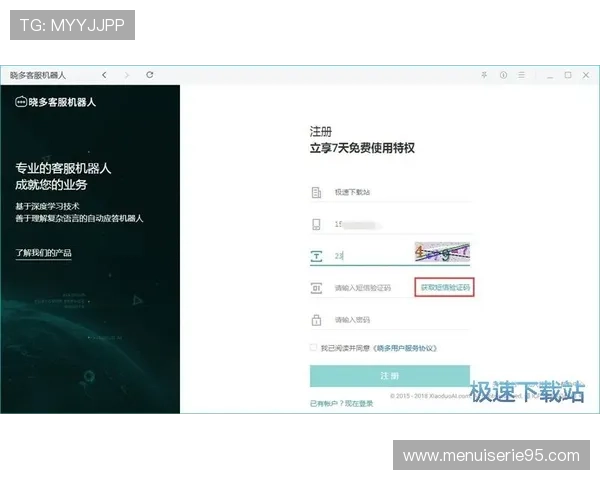Open the info icon in title bar
Screen dimensions: 600x480
503,75
